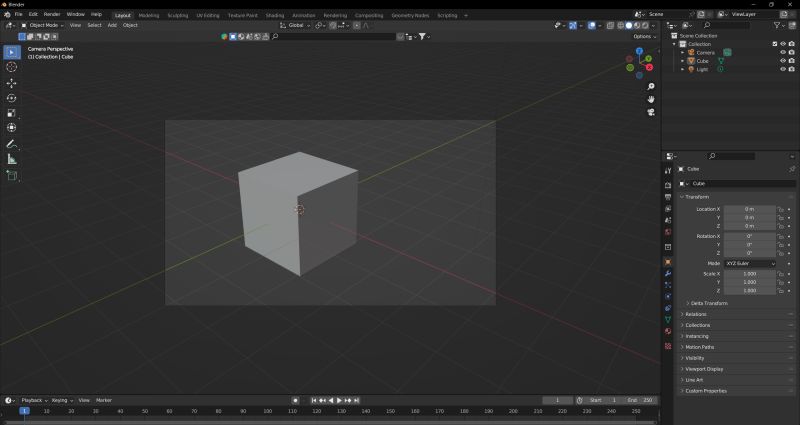Select the Cursor tool
The image size is (800, 425).
tap(12, 67)
